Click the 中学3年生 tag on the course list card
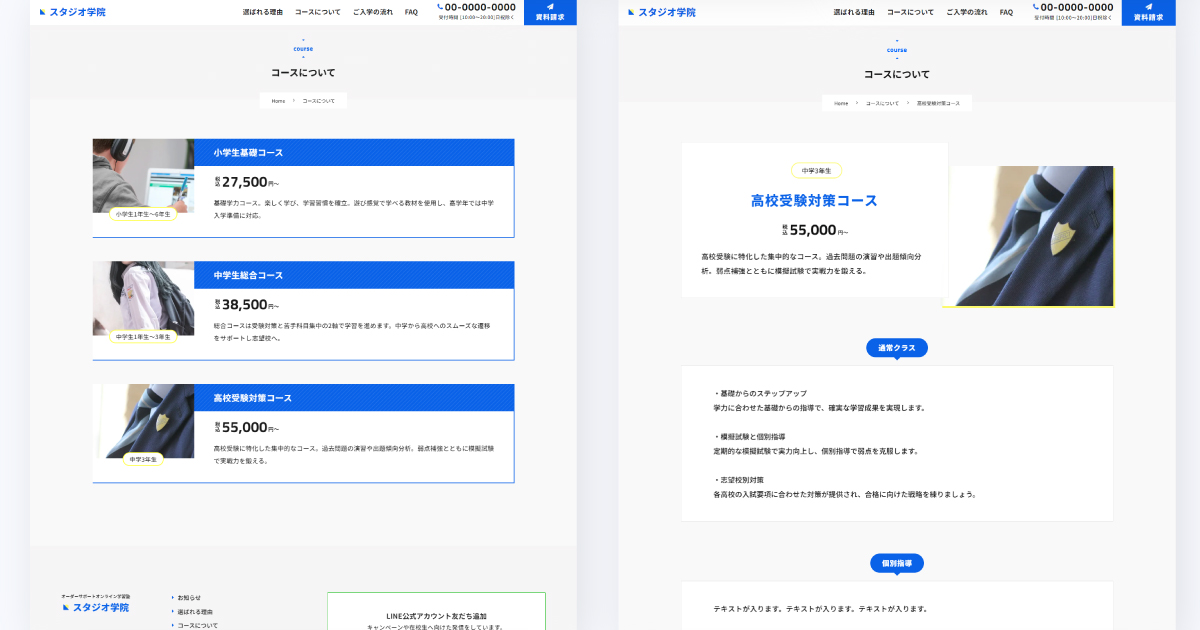1200x630 pixels. click(x=143, y=459)
